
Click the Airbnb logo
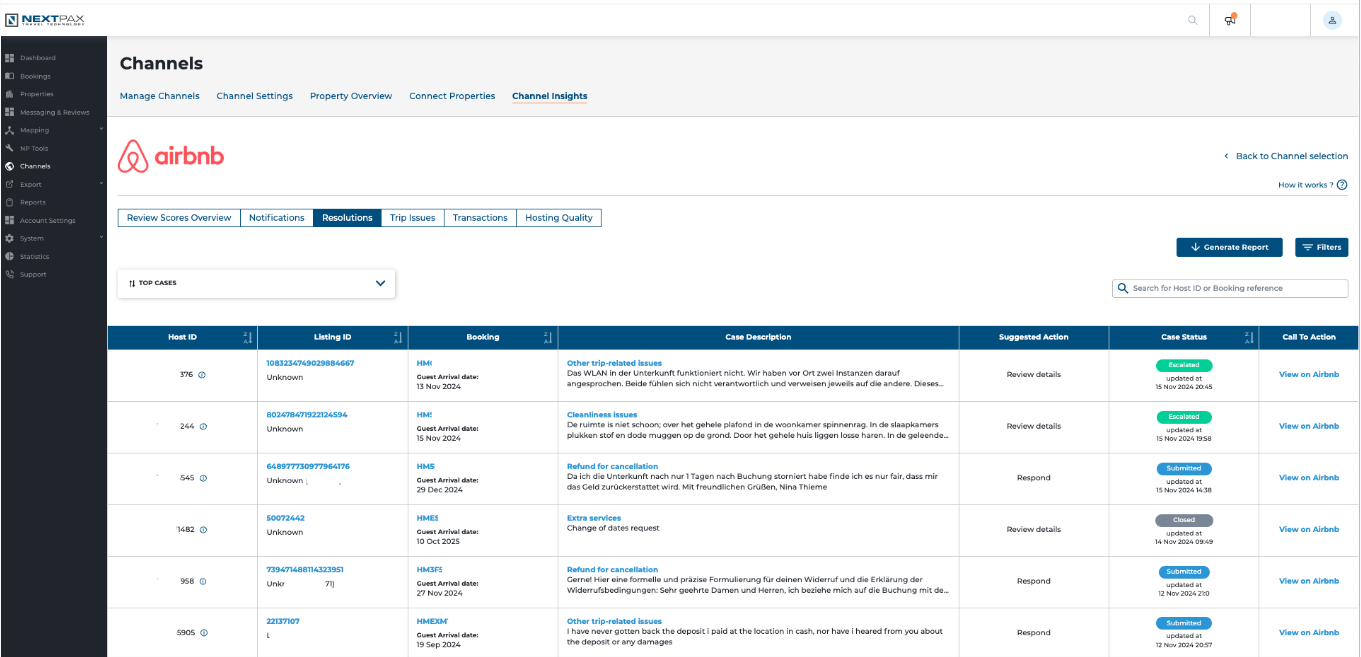point(171,157)
